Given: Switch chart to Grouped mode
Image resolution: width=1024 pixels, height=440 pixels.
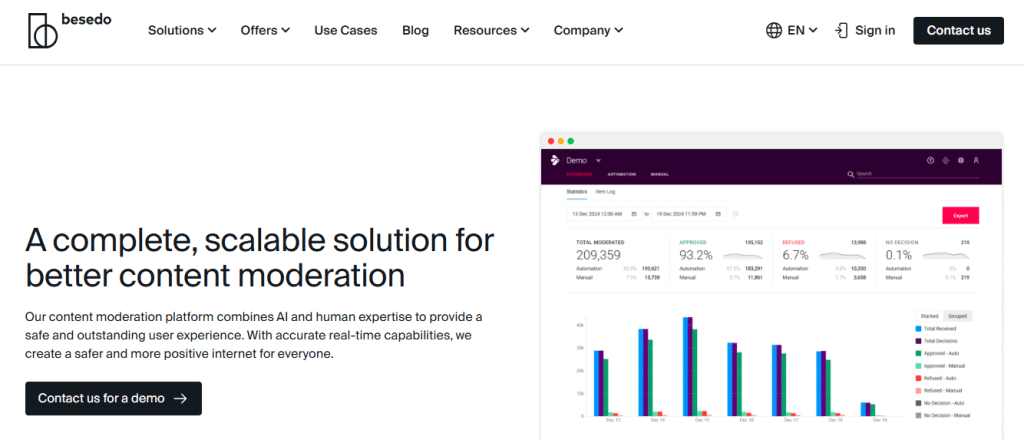Looking at the screenshot, I should point(957,316).
